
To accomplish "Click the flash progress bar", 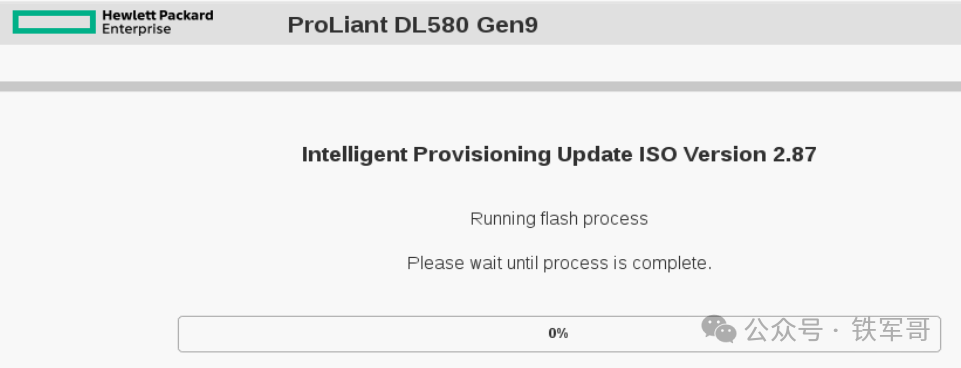I will tap(559, 334).
